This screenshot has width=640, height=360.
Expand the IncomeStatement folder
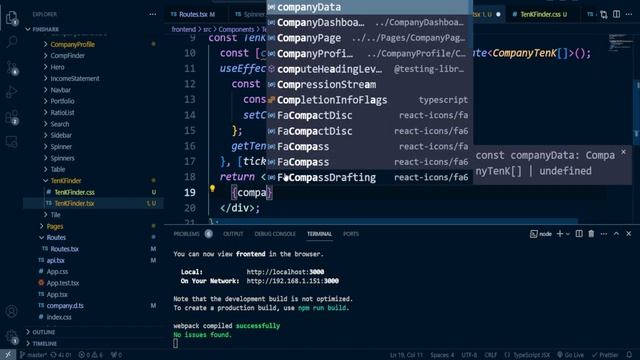pyautogui.click(x=75, y=78)
